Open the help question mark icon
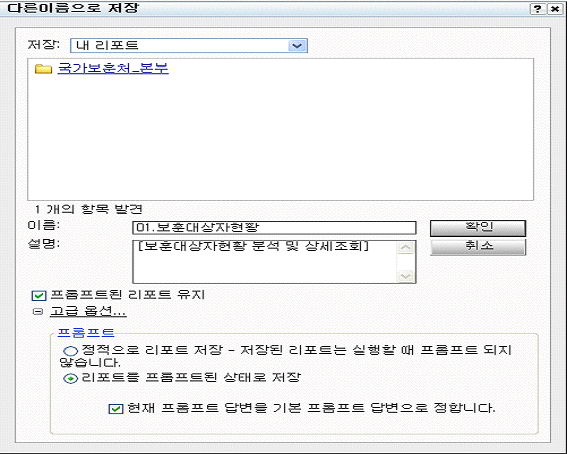Viewport: 567px width, 454px height. click(538, 9)
